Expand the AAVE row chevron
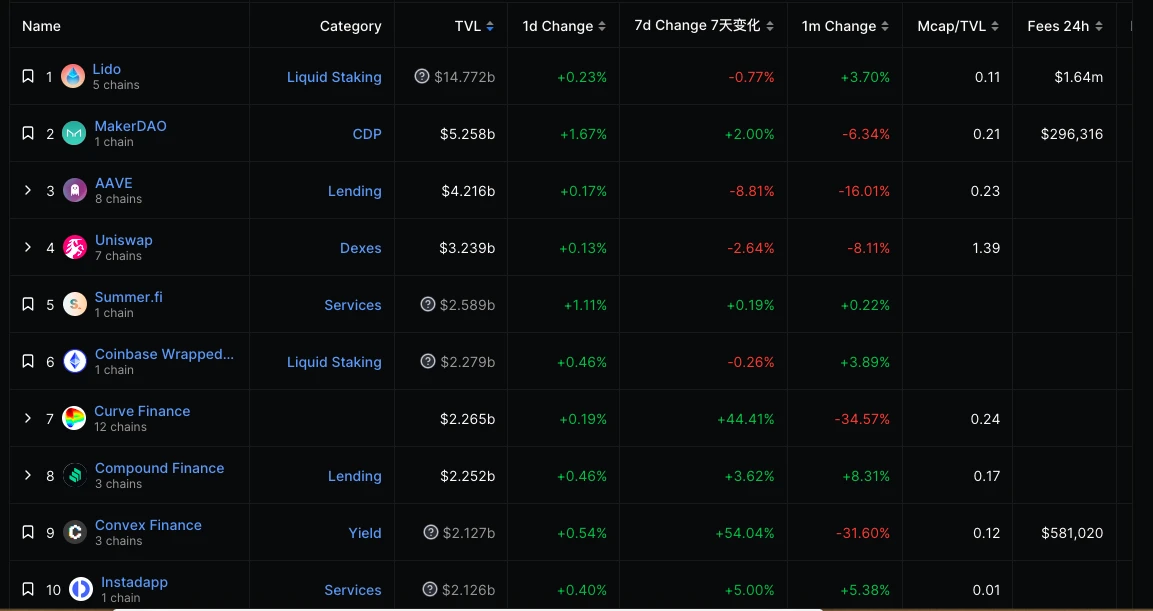Viewport: 1153px width, 611px height. pyautogui.click(x=28, y=191)
